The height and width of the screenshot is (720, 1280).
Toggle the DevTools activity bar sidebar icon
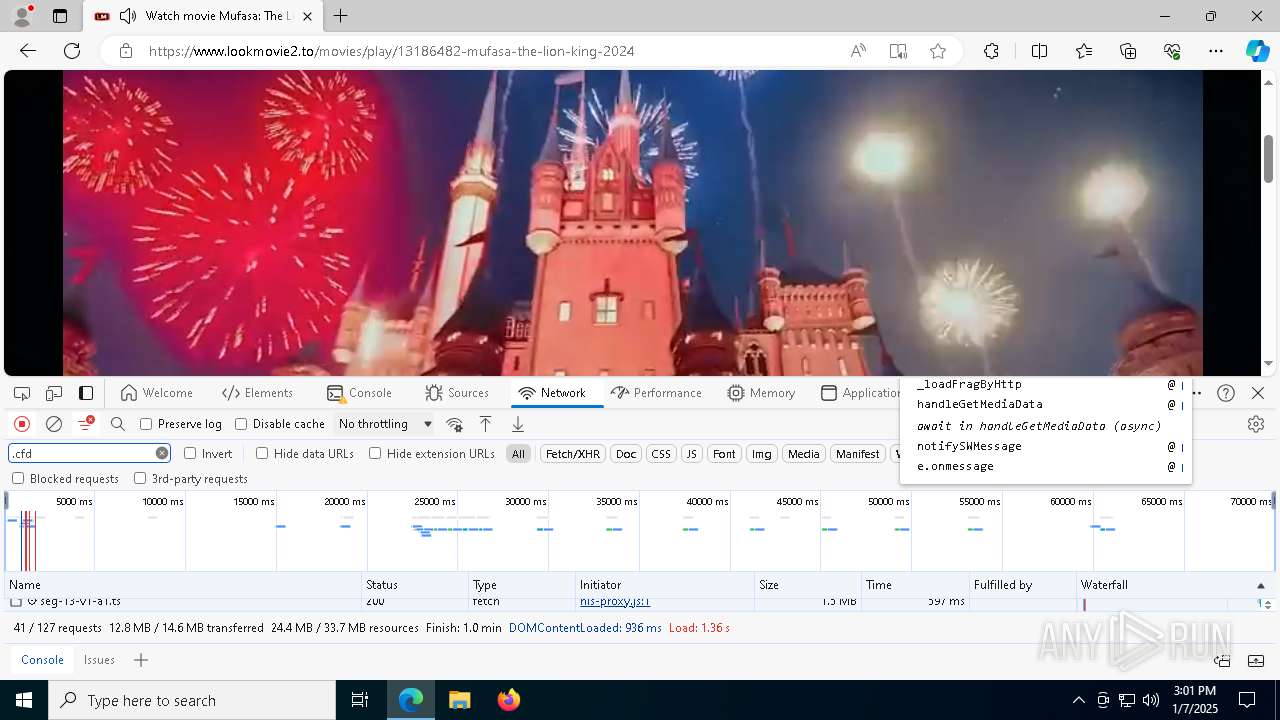86,393
